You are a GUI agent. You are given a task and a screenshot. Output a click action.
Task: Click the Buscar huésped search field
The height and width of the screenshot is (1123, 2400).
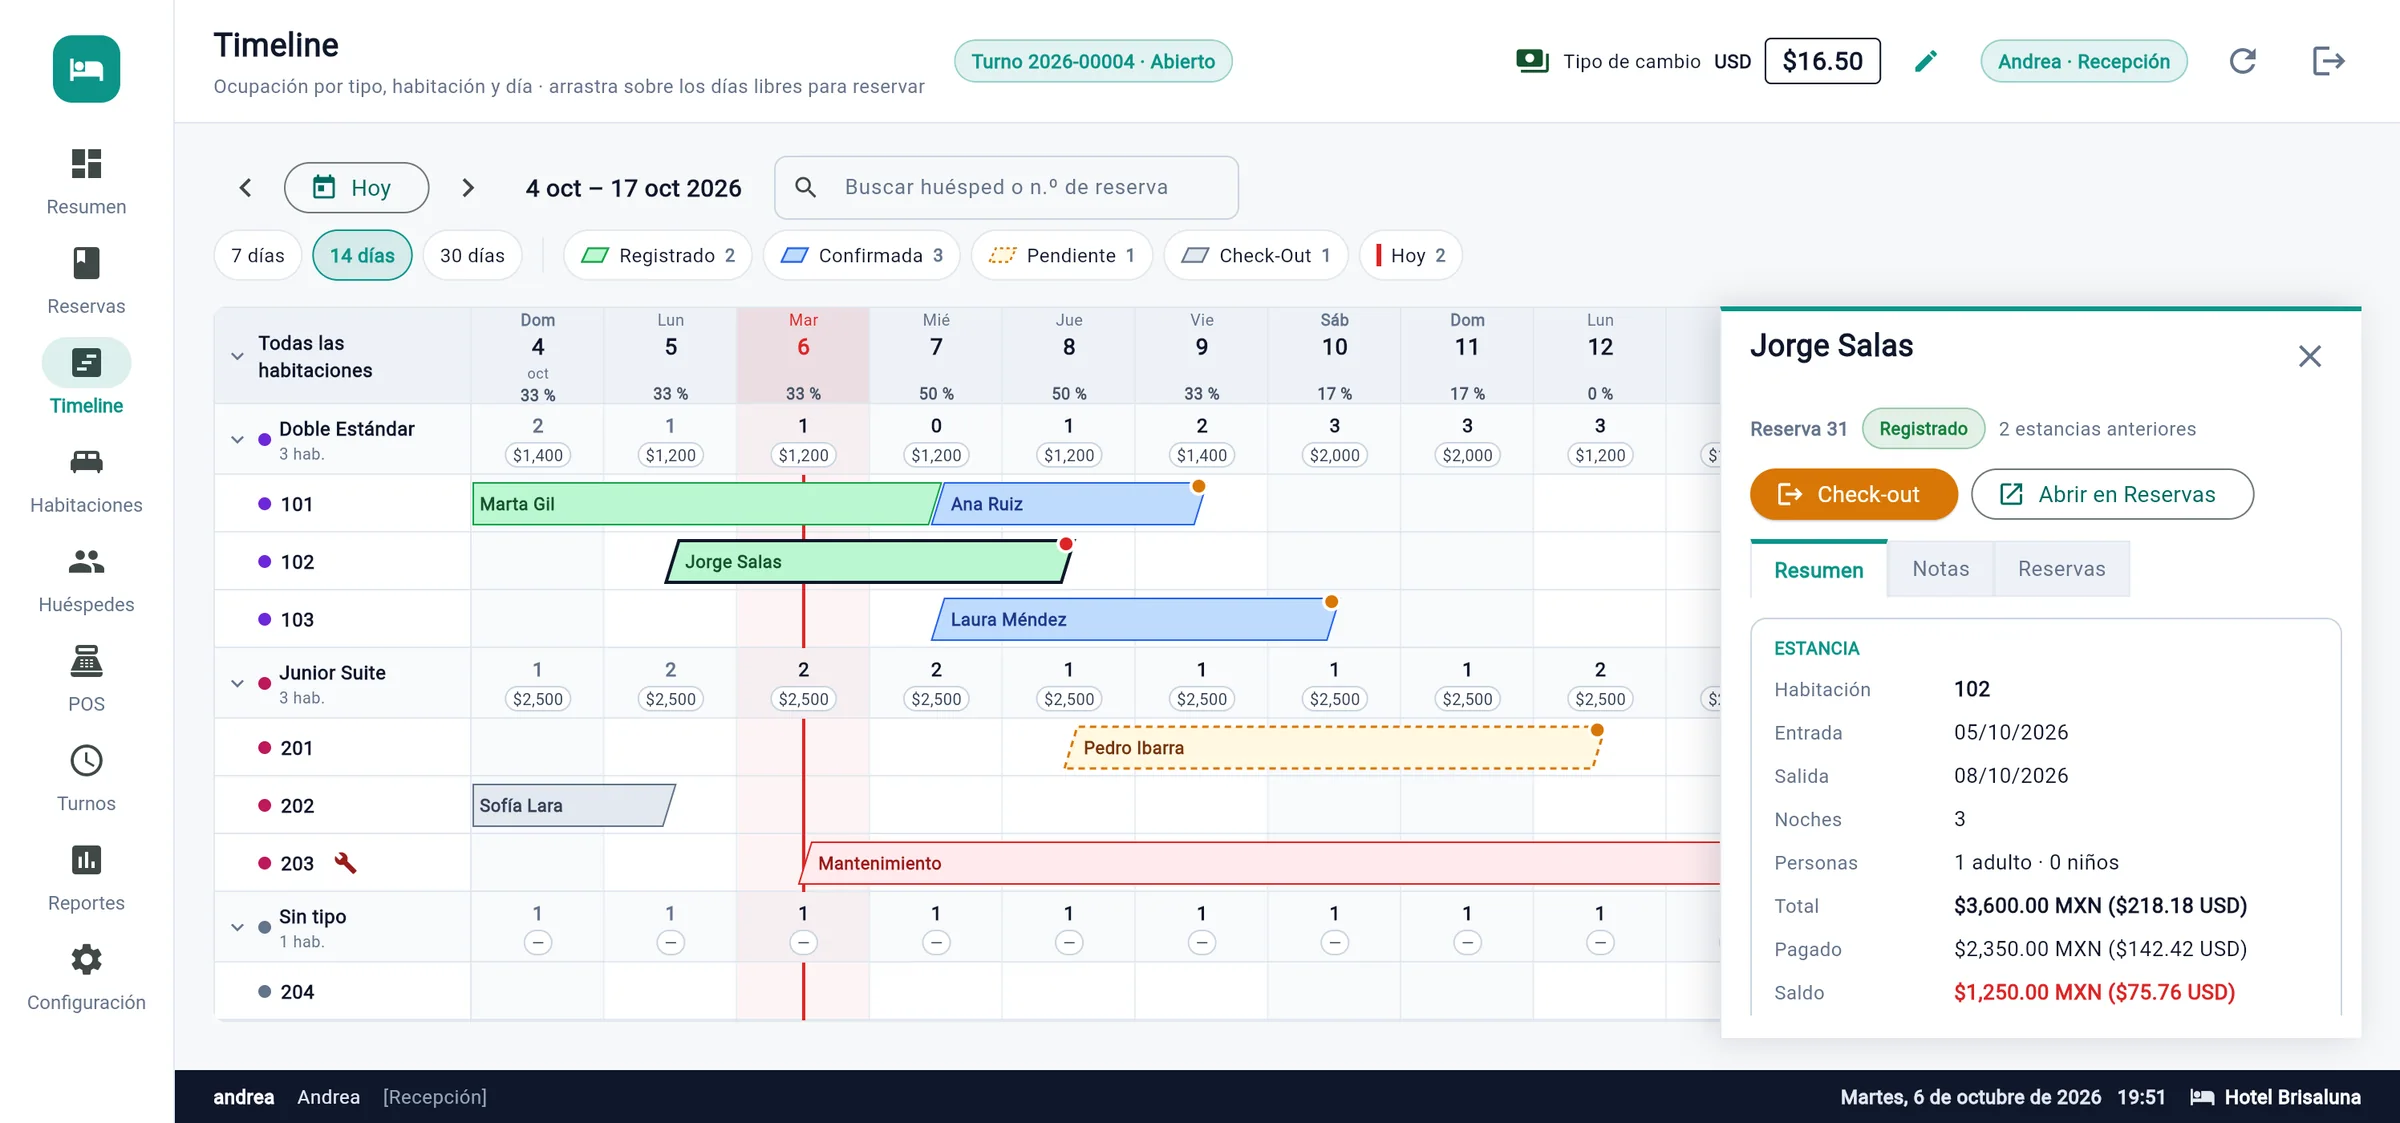click(x=1006, y=187)
